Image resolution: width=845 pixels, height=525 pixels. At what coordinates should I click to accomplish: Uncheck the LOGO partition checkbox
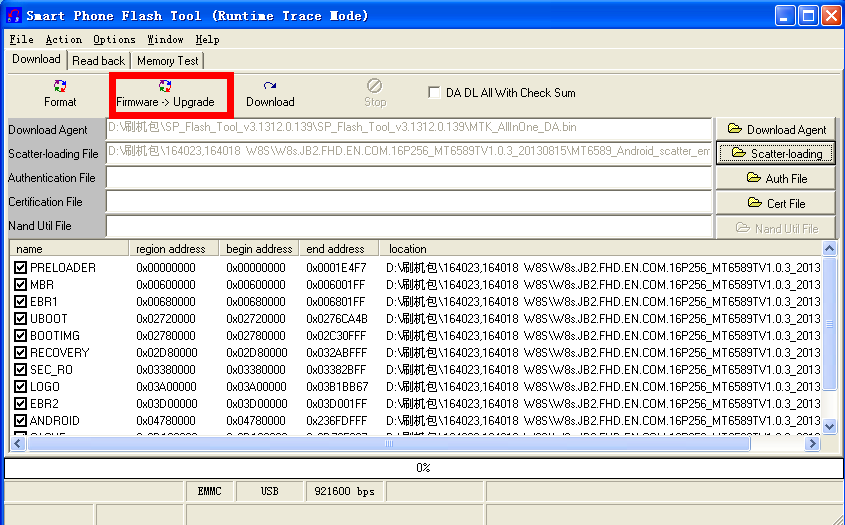click(20, 386)
